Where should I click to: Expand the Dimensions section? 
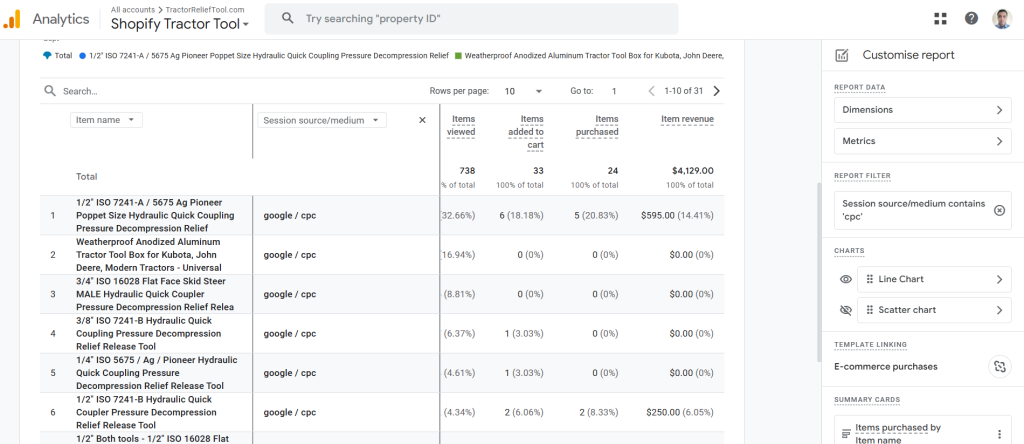[923, 110]
